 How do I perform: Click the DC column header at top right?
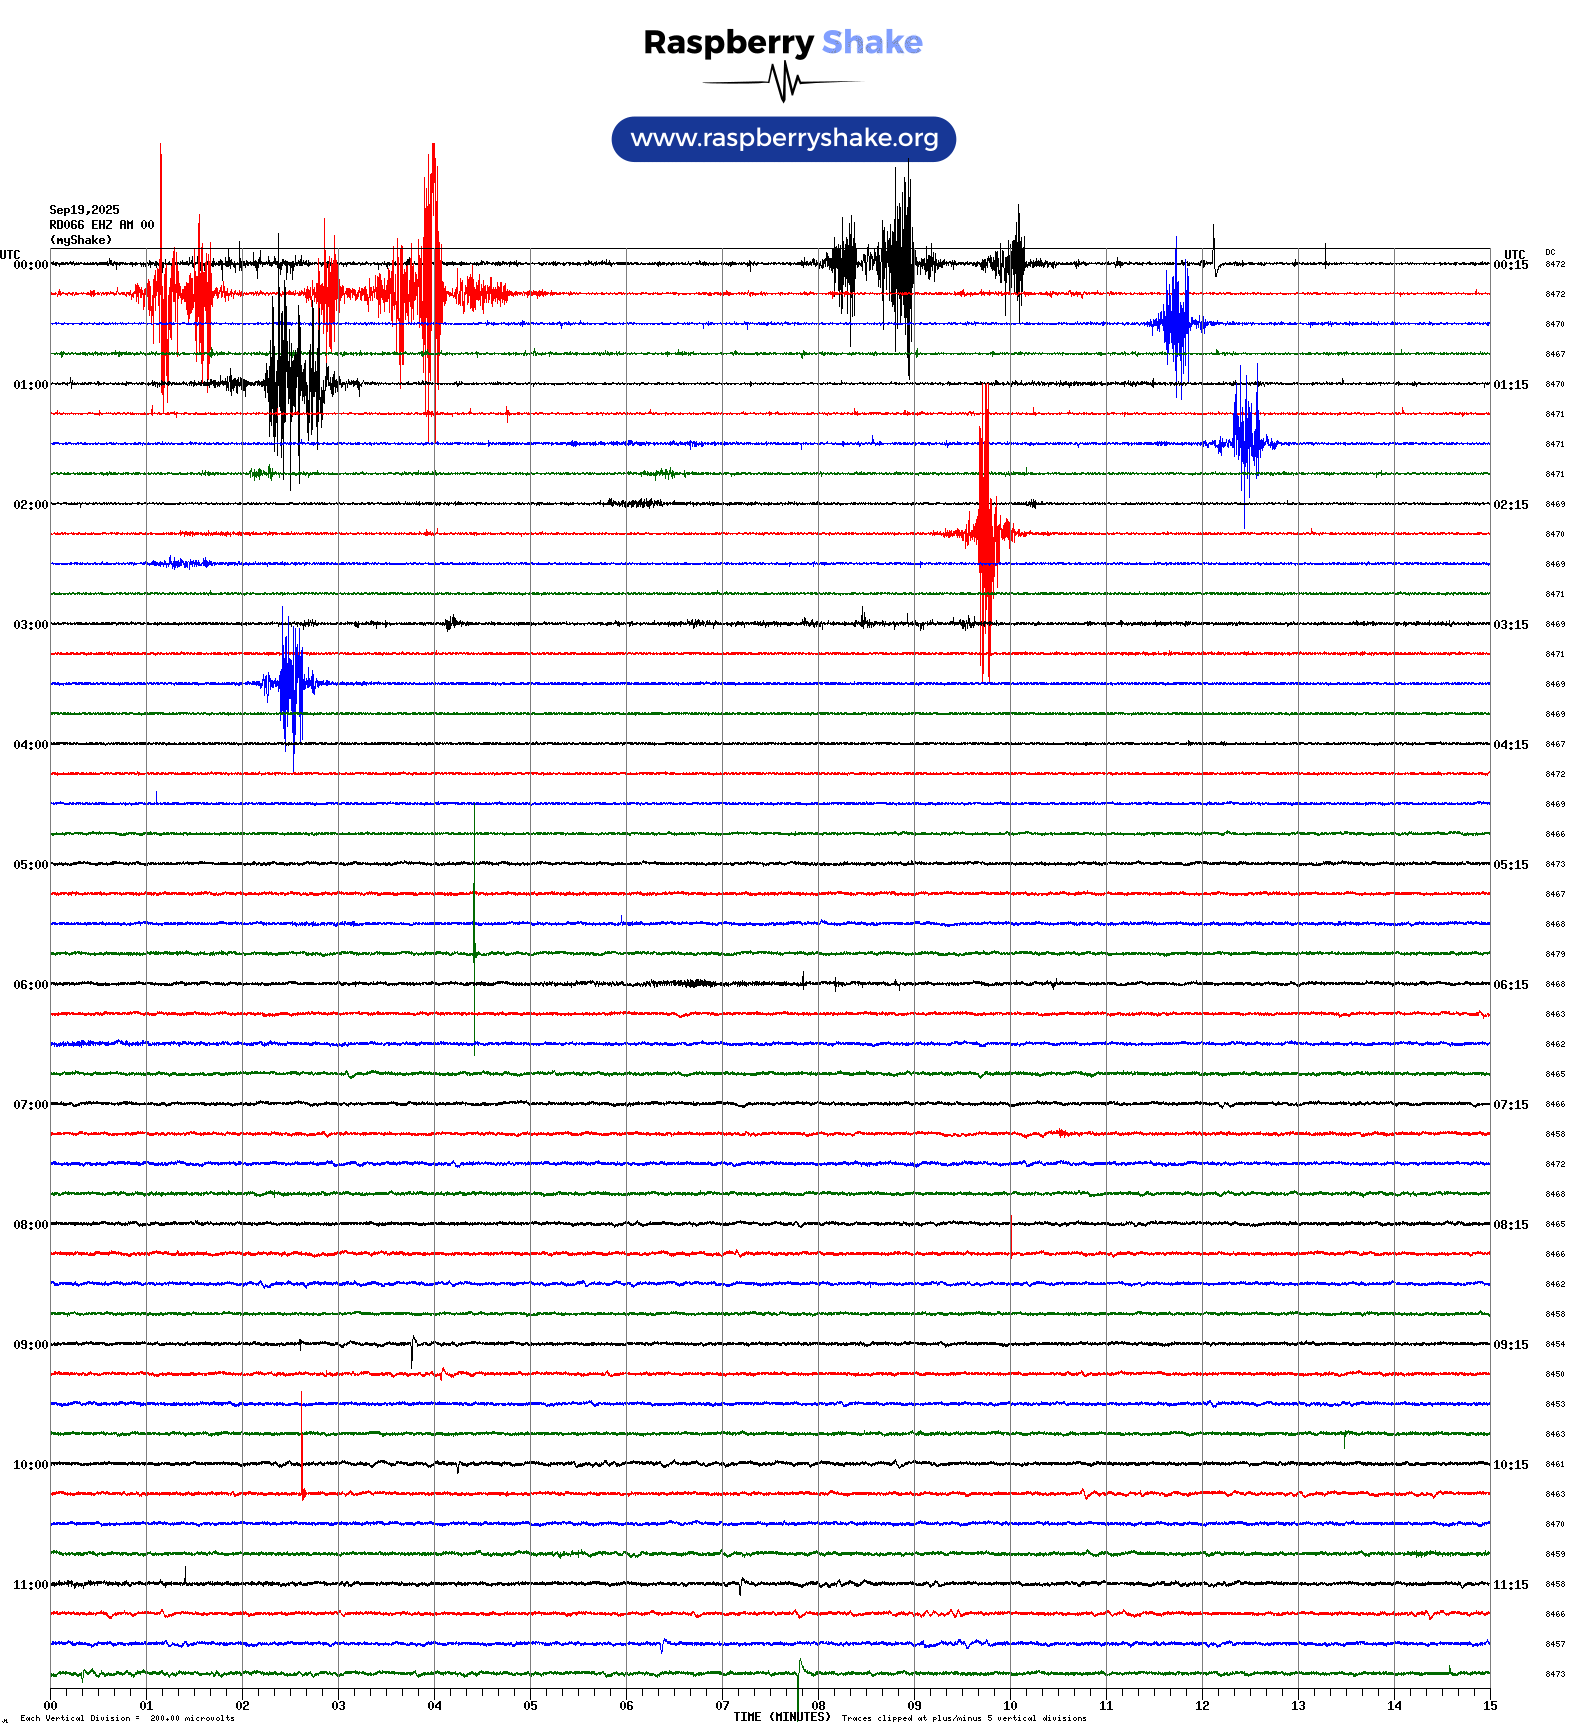pyautogui.click(x=1550, y=253)
